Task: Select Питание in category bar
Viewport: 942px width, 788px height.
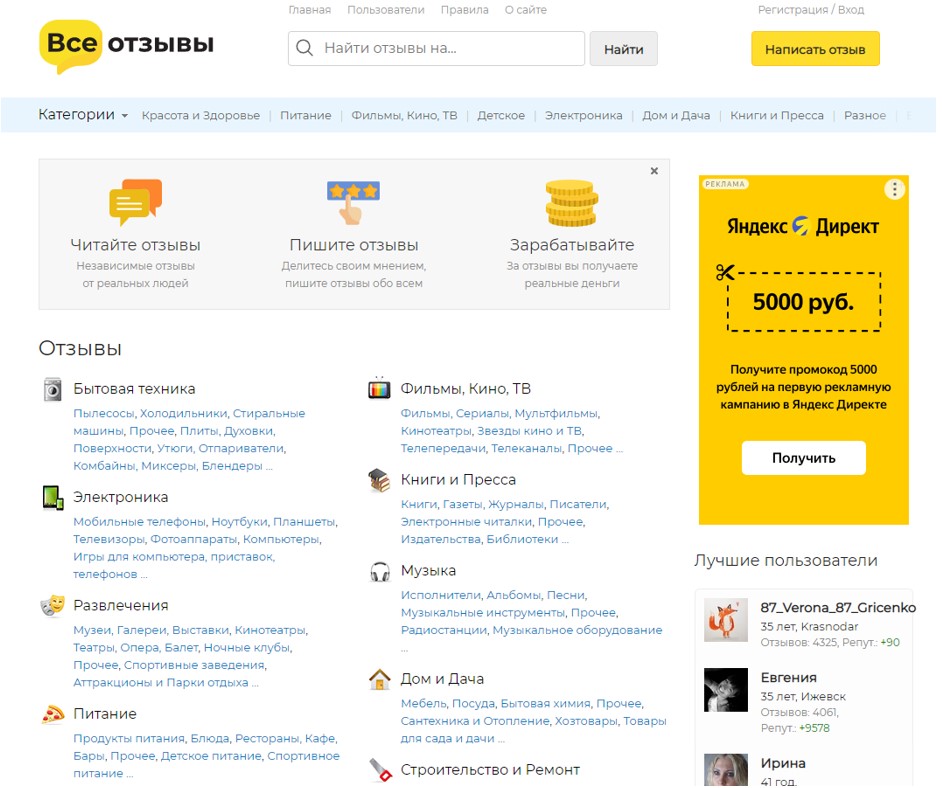Action: 305,115
